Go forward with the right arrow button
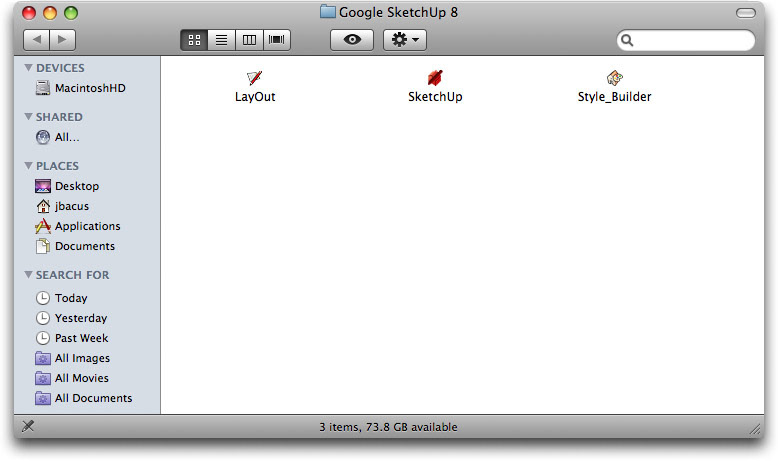Screen dimensions: 778x461 coord(63,40)
